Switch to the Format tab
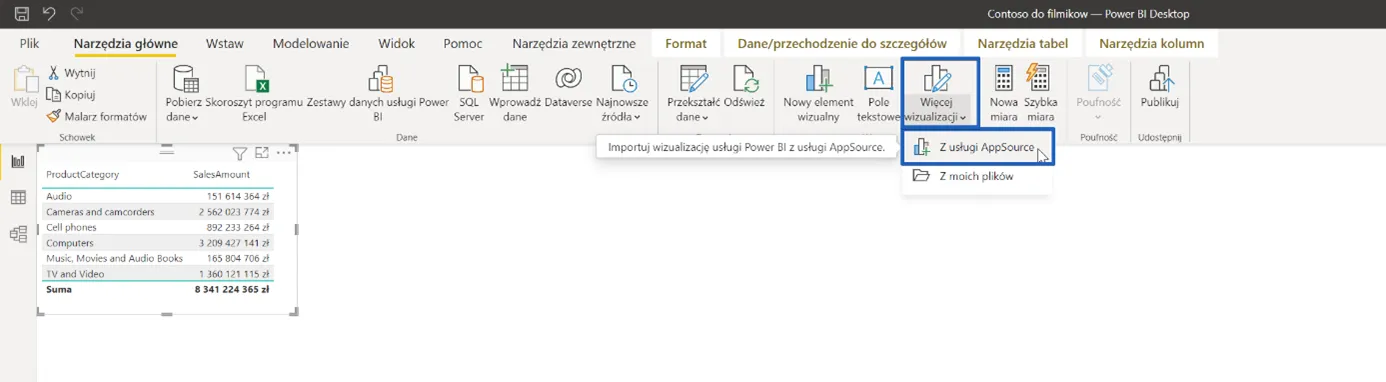Screen dimensions: 1386x382 point(686,43)
